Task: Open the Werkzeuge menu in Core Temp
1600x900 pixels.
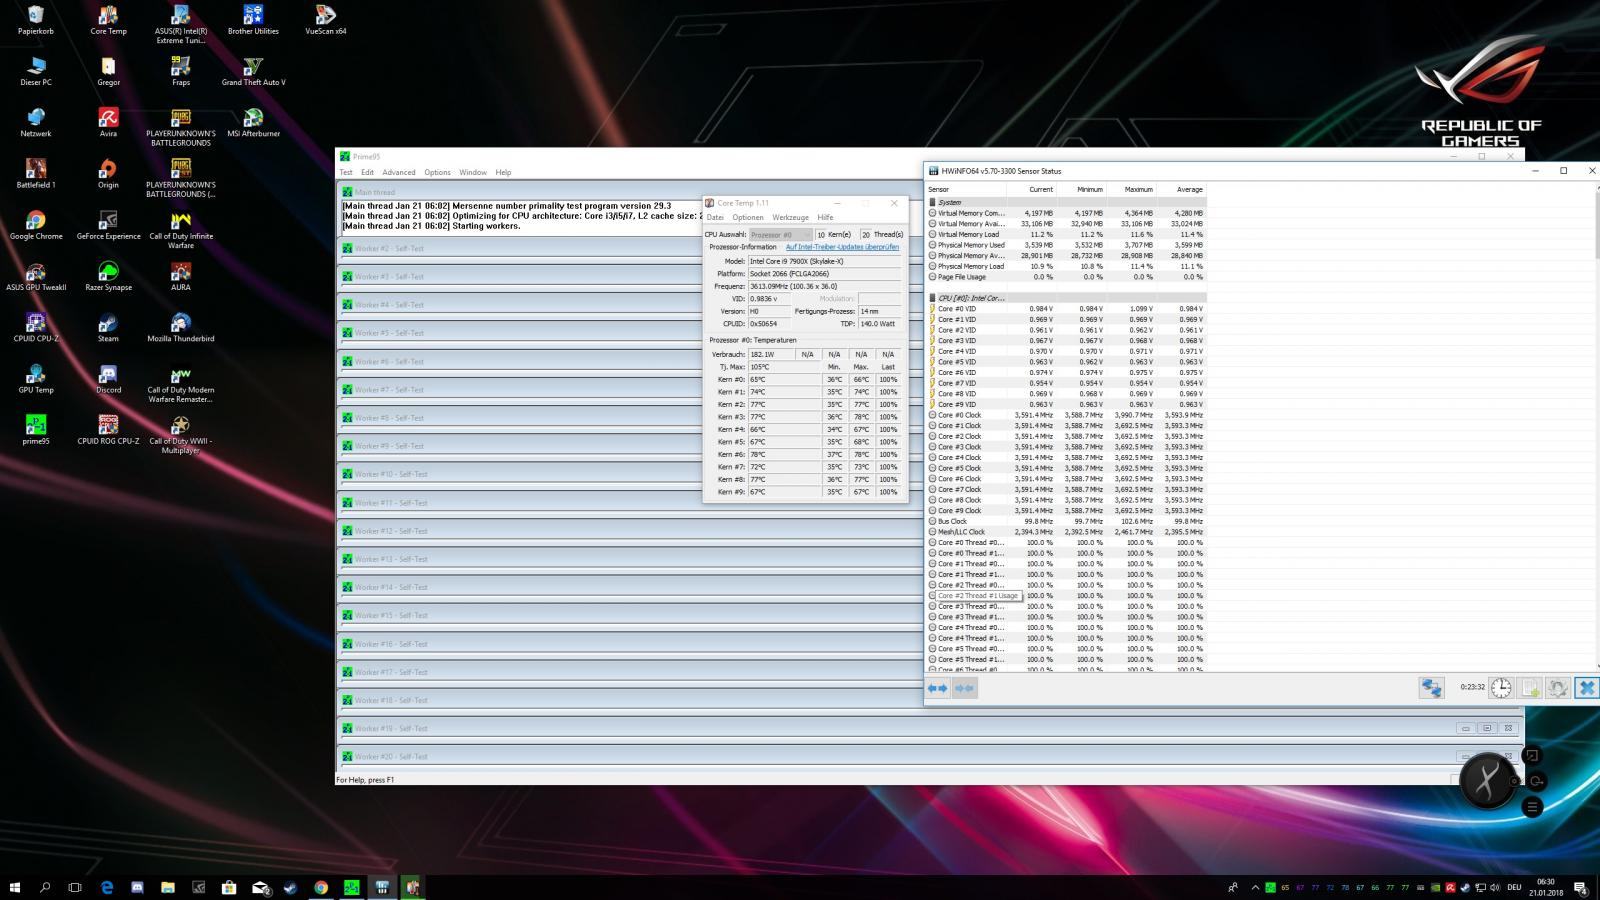Action: [790, 217]
